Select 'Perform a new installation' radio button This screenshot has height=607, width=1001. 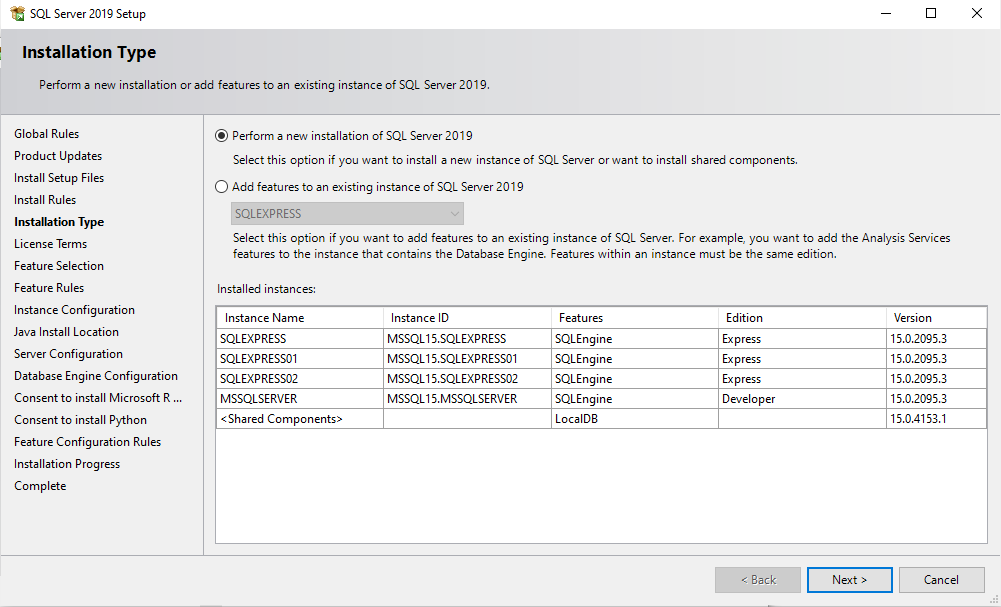pos(222,136)
